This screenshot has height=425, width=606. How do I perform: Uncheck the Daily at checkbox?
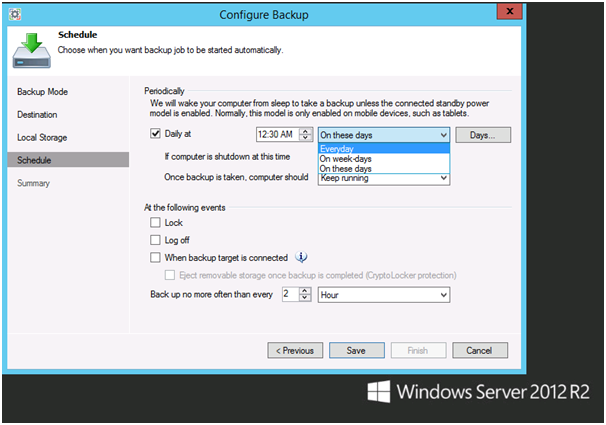coord(155,134)
